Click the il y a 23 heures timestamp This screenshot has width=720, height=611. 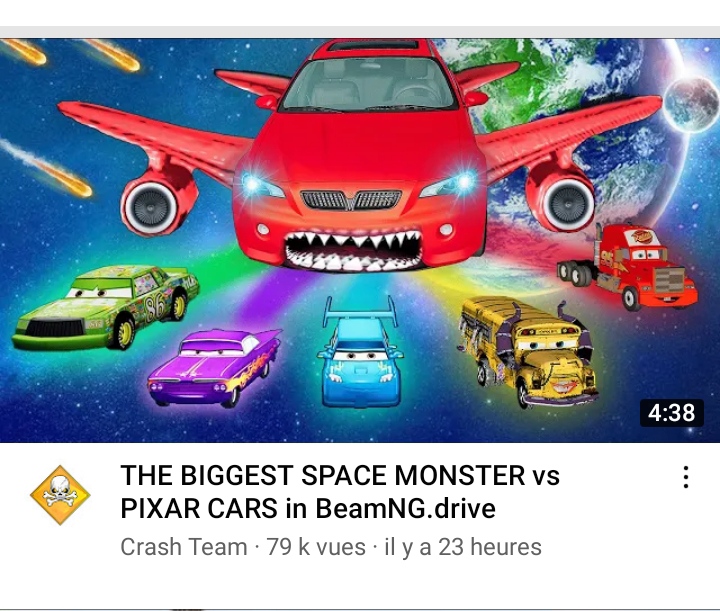[463, 547]
